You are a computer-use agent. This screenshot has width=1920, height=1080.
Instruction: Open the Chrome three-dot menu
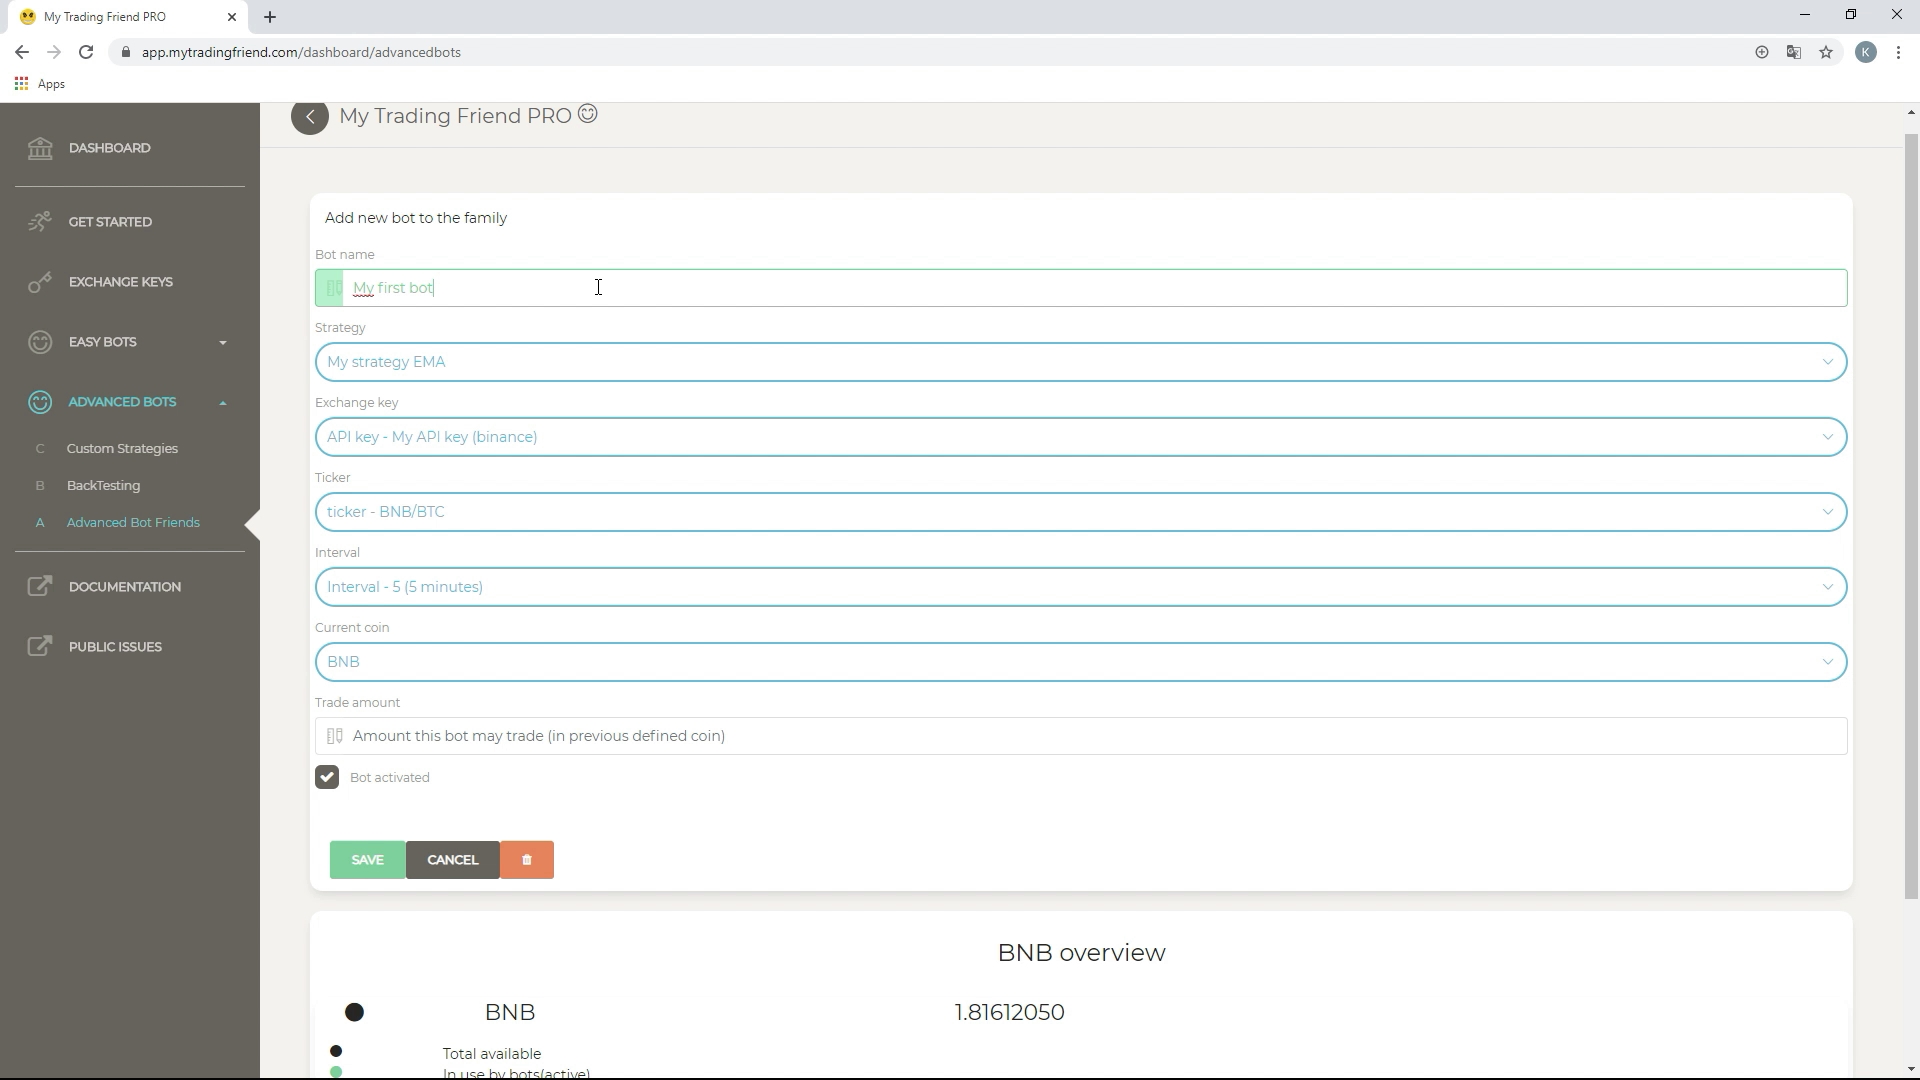click(x=1898, y=52)
